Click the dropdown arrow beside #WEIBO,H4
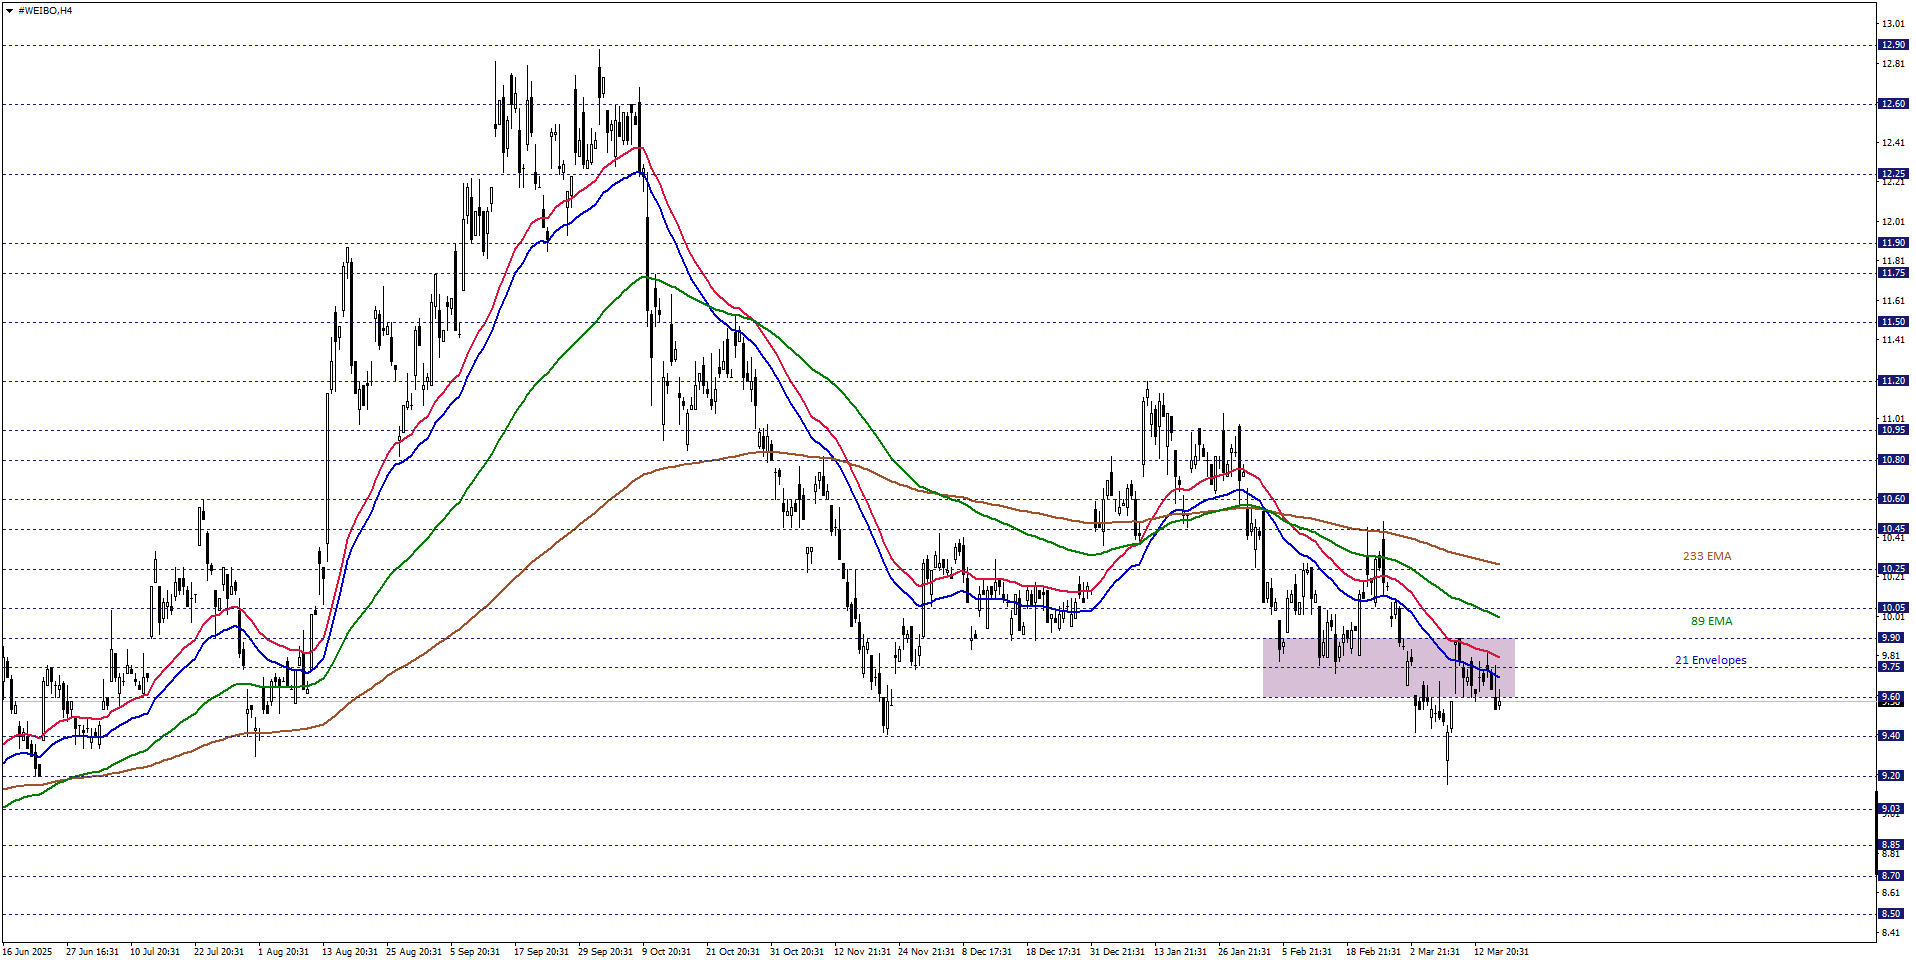The image size is (1916, 963). pos(9,11)
